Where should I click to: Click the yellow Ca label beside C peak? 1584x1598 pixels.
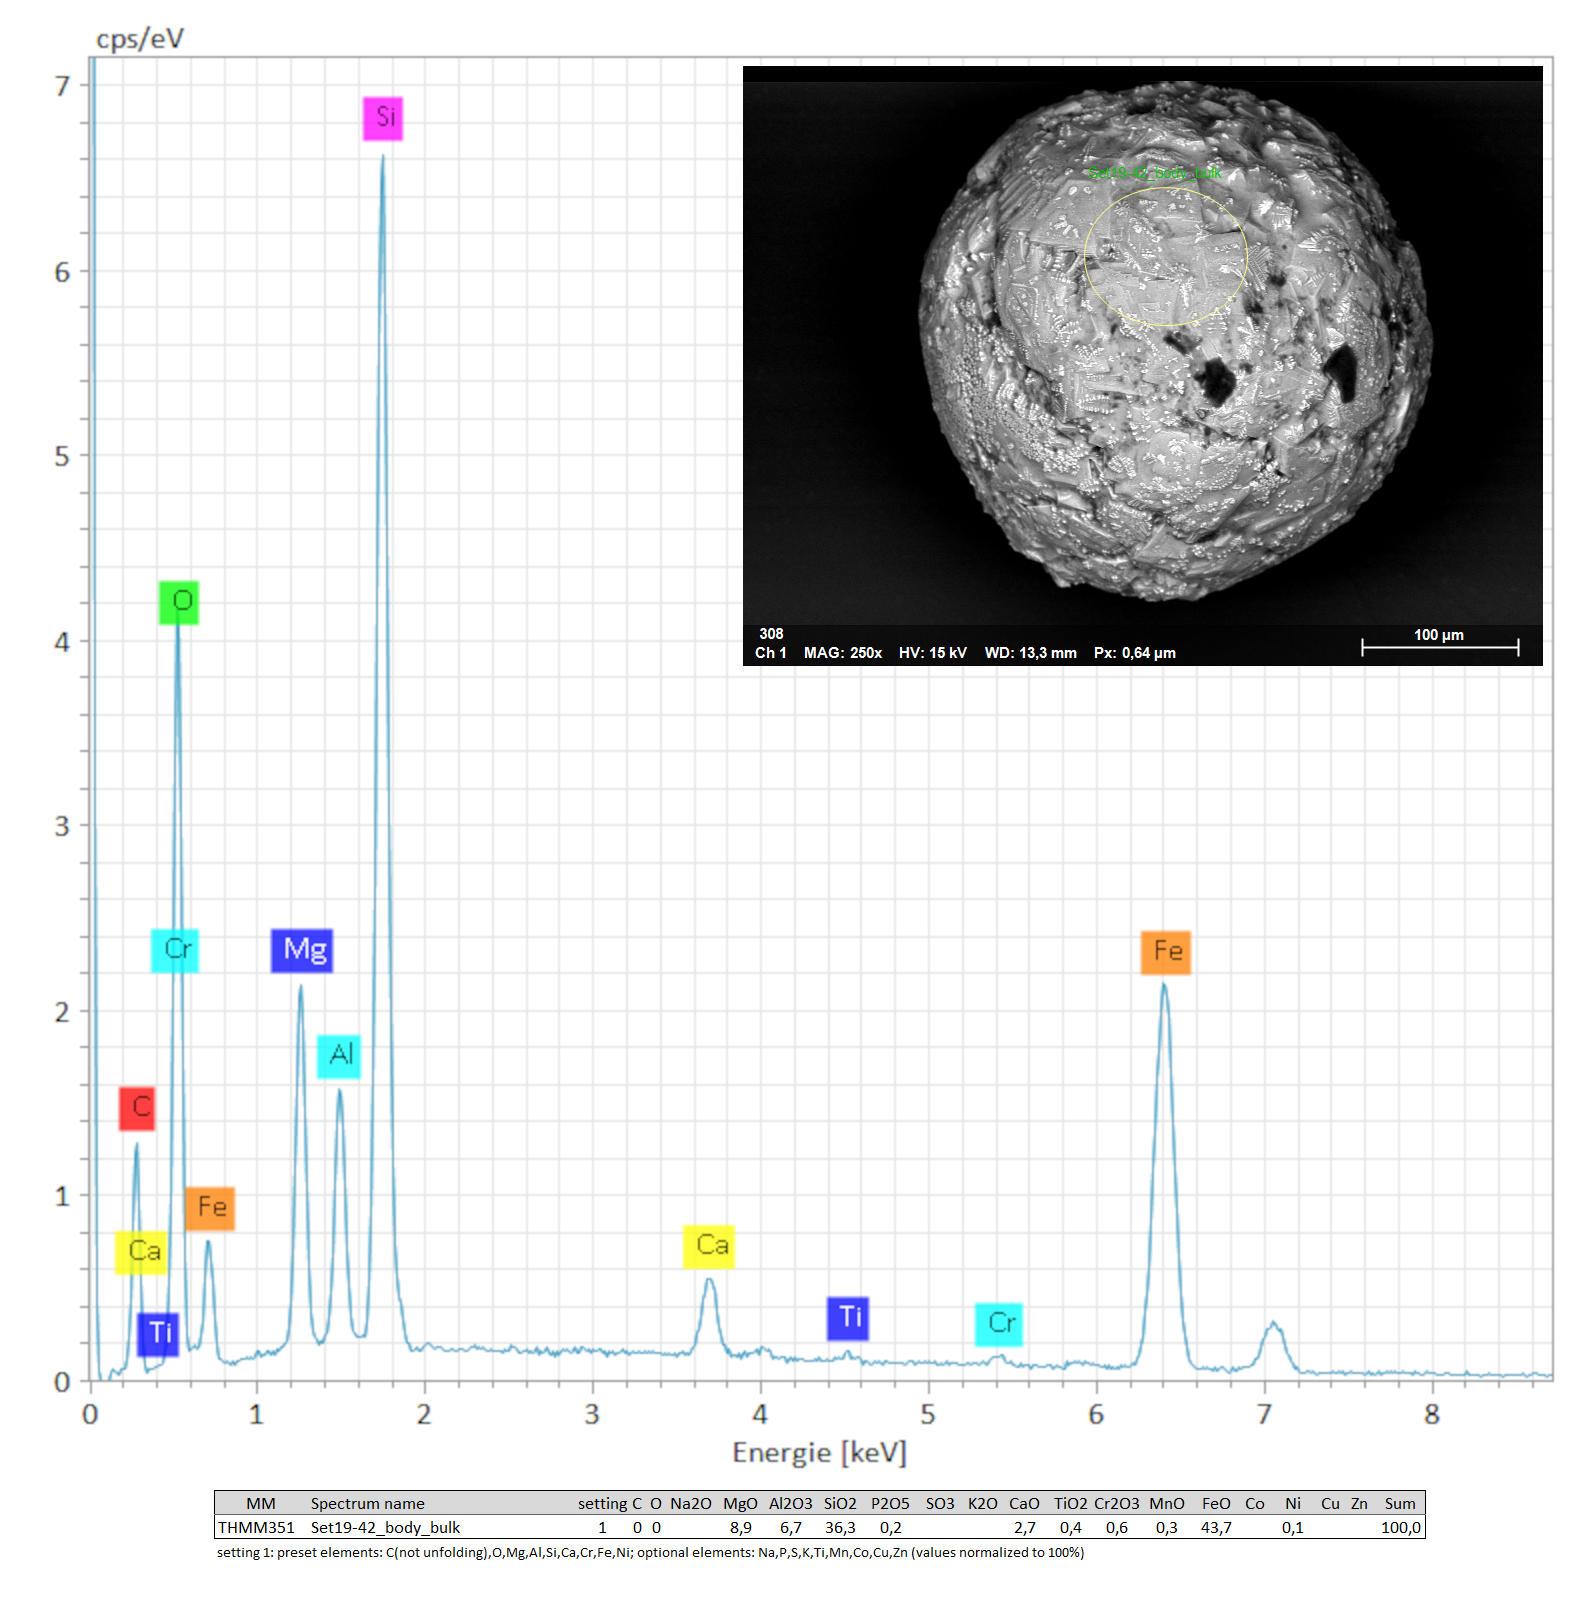141,1252
